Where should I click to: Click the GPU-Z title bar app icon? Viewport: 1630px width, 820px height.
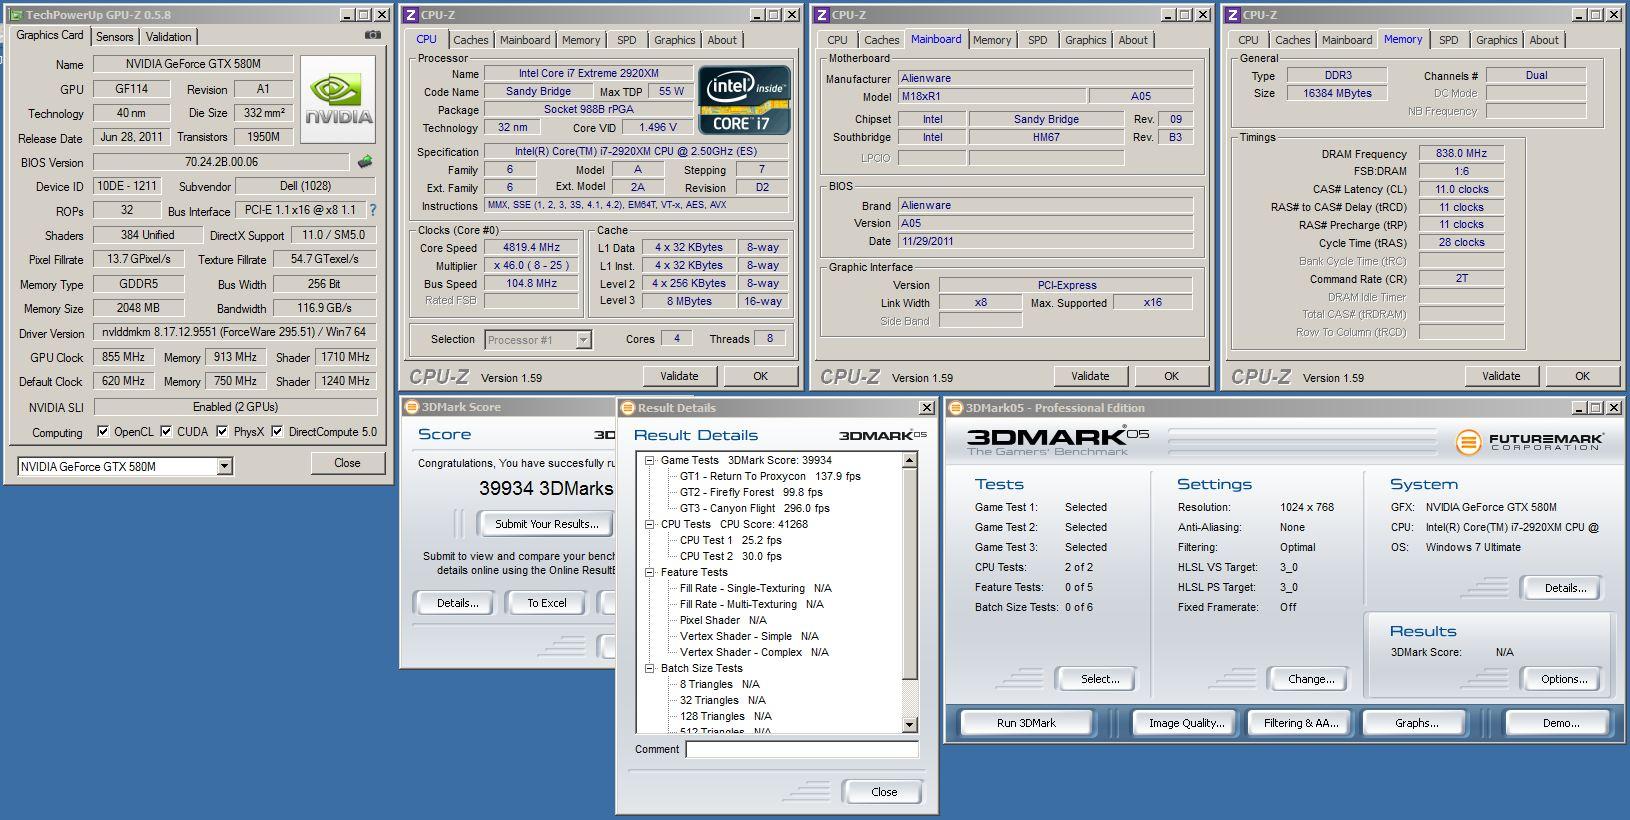point(15,15)
